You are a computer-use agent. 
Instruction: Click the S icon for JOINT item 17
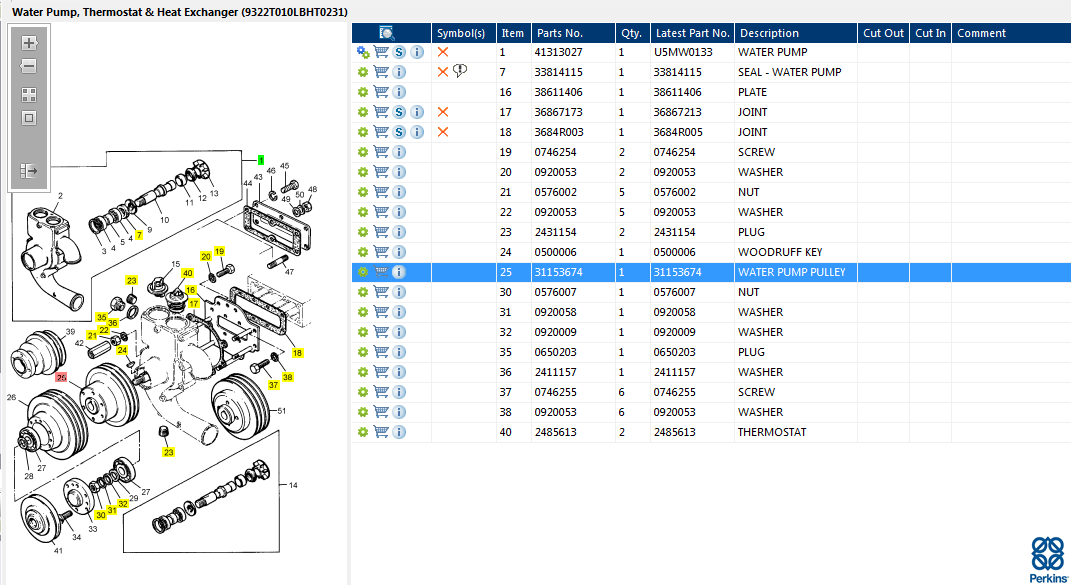coord(399,112)
